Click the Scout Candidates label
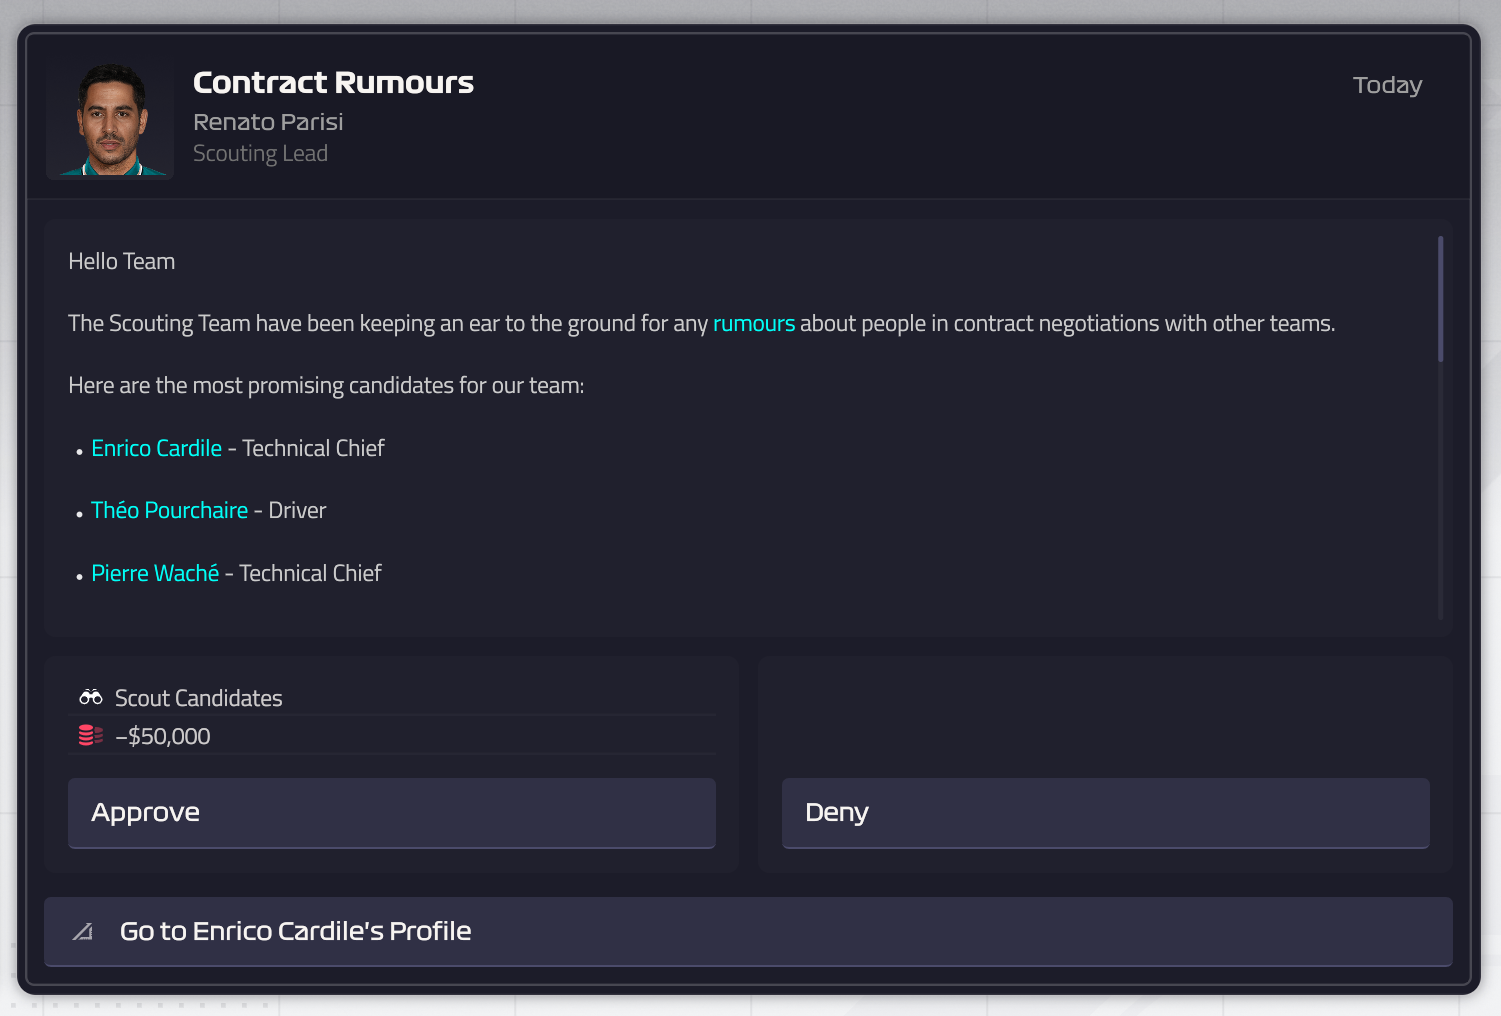Image resolution: width=1501 pixels, height=1016 pixels. (199, 699)
